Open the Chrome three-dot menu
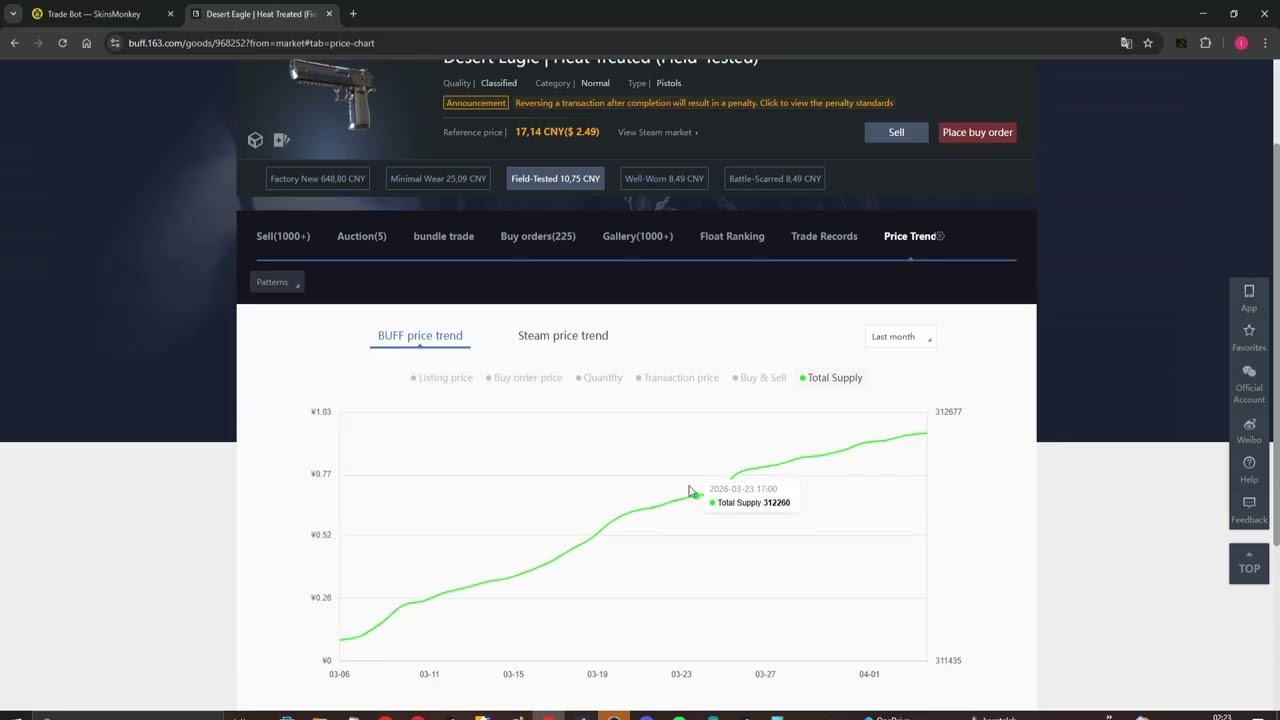This screenshot has width=1280, height=720. [x=1264, y=43]
